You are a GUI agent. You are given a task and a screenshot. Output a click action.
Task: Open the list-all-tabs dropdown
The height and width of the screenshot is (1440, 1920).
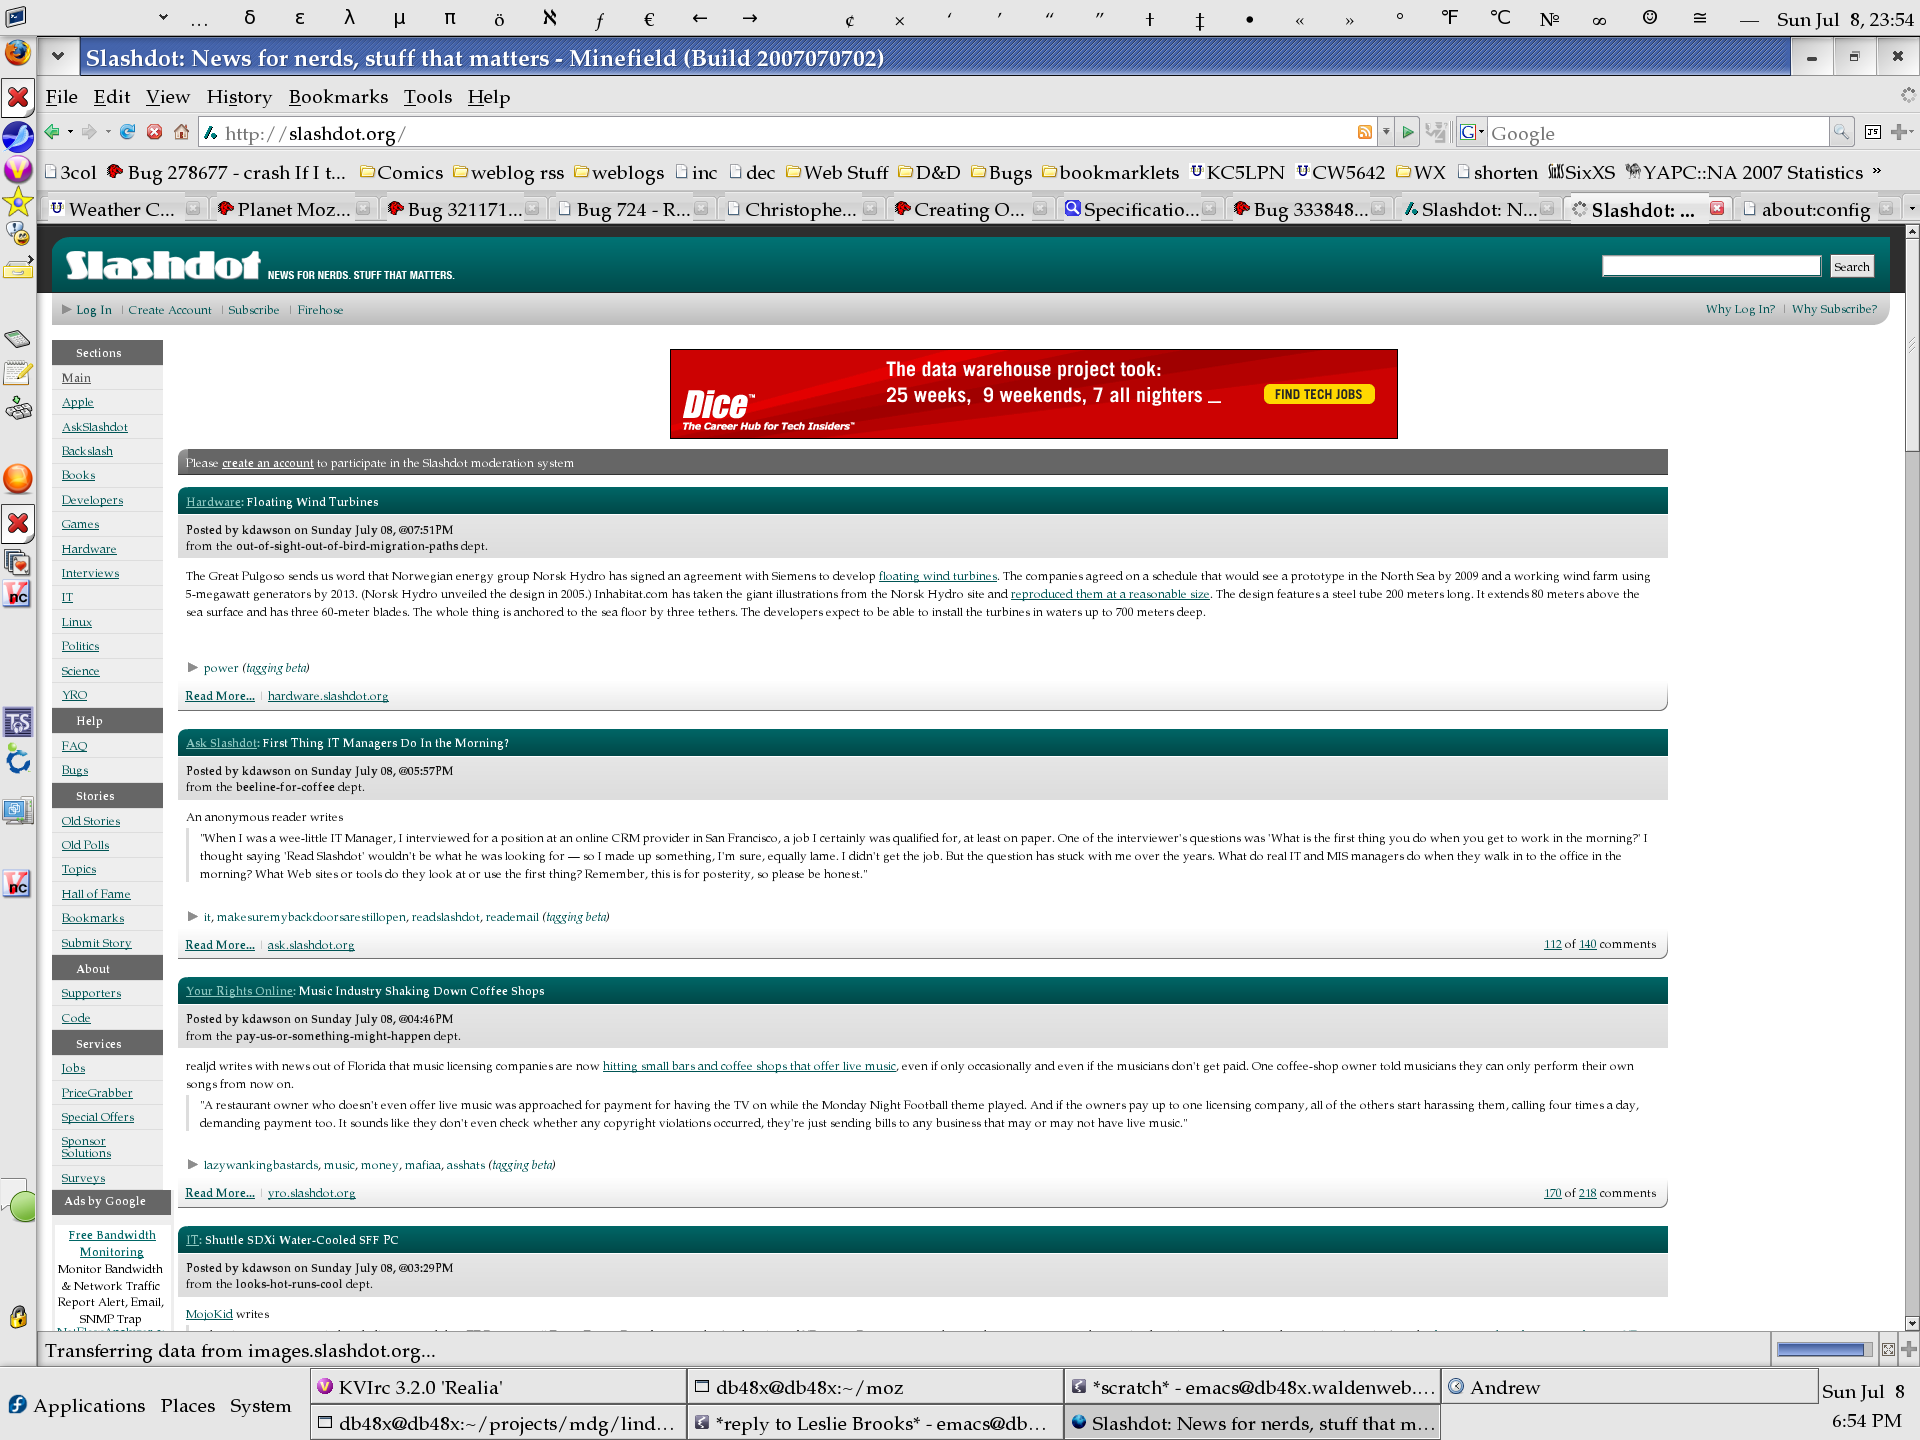pyautogui.click(x=1911, y=208)
